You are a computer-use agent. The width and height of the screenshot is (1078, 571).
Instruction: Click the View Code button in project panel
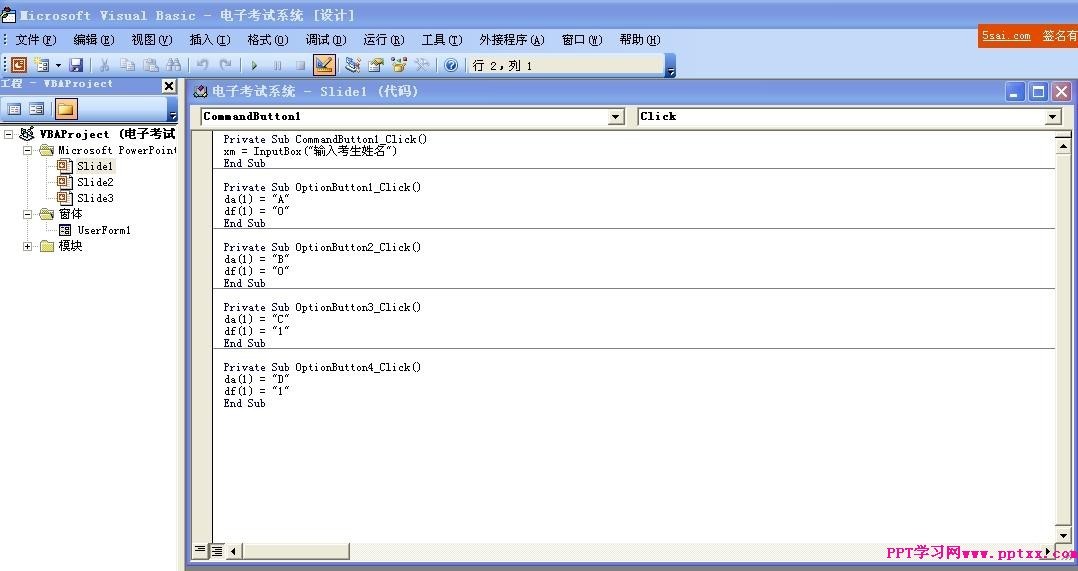click(x=14, y=109)
